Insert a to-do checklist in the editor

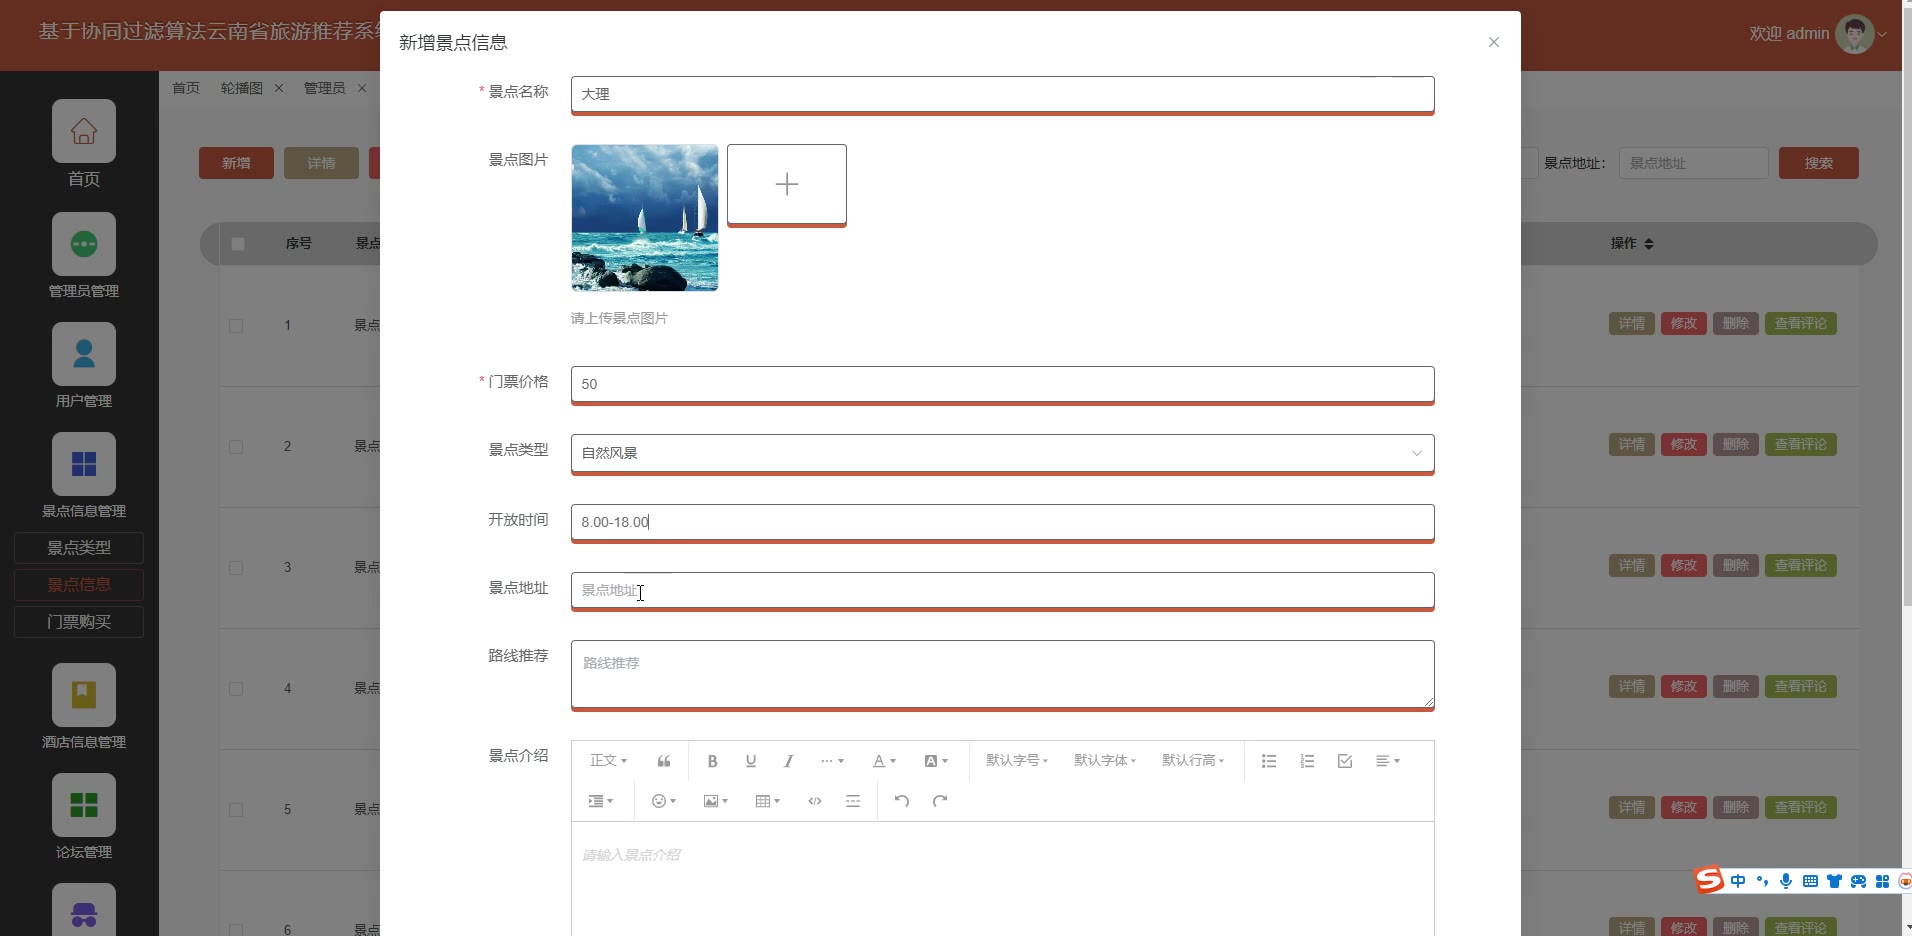pos(1345,761)
